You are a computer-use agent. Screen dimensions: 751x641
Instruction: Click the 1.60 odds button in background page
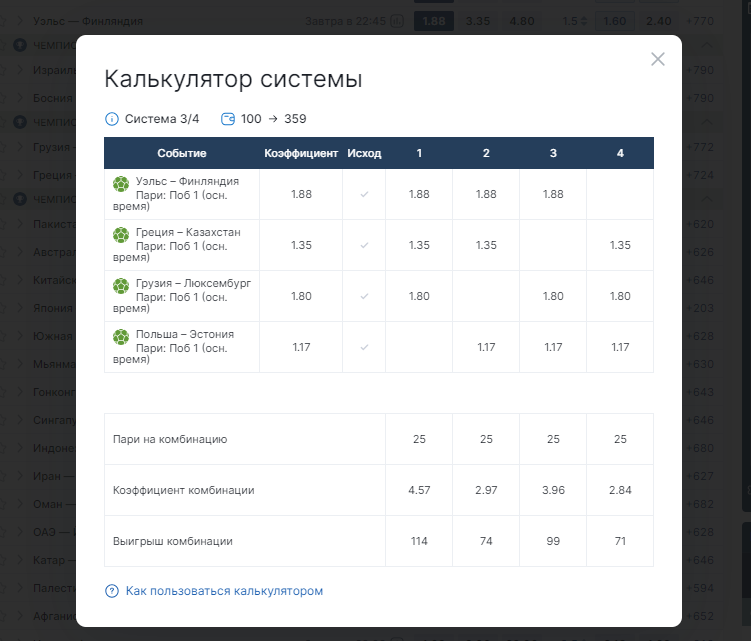[614, 22]
